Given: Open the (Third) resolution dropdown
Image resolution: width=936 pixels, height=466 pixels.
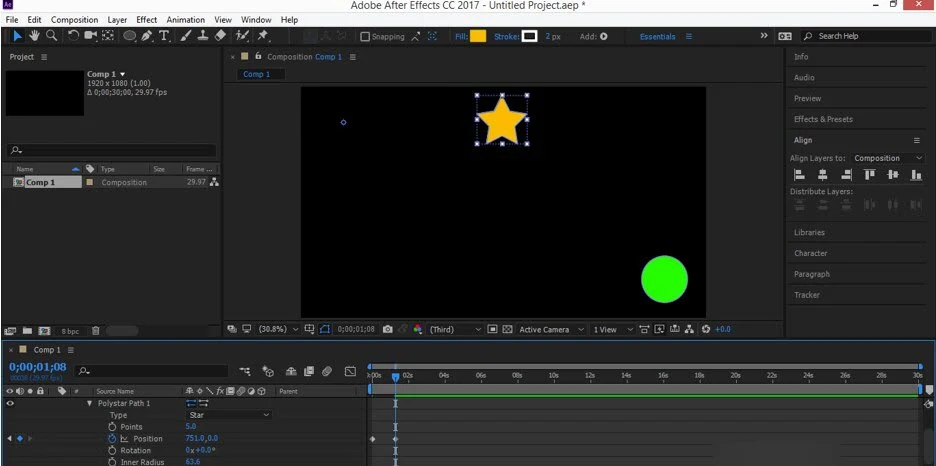Looking at the screenshot, I should pos(455,329).
